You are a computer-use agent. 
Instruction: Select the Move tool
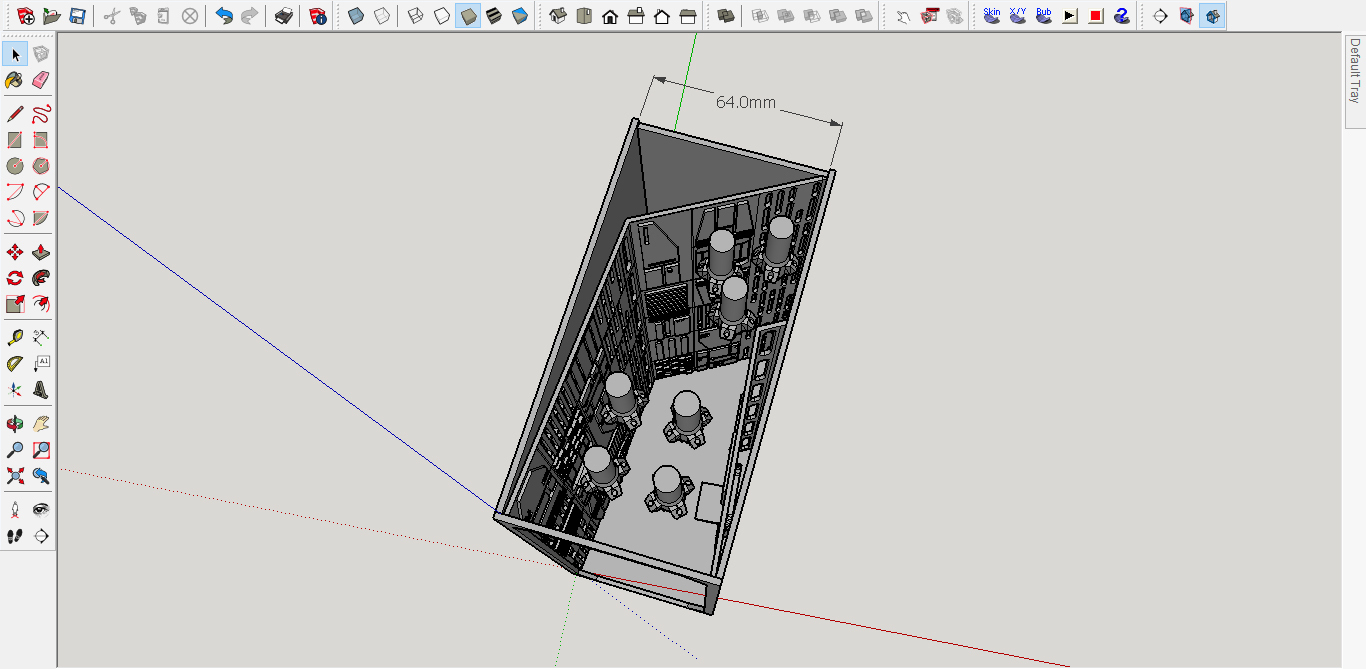point(15,252)
